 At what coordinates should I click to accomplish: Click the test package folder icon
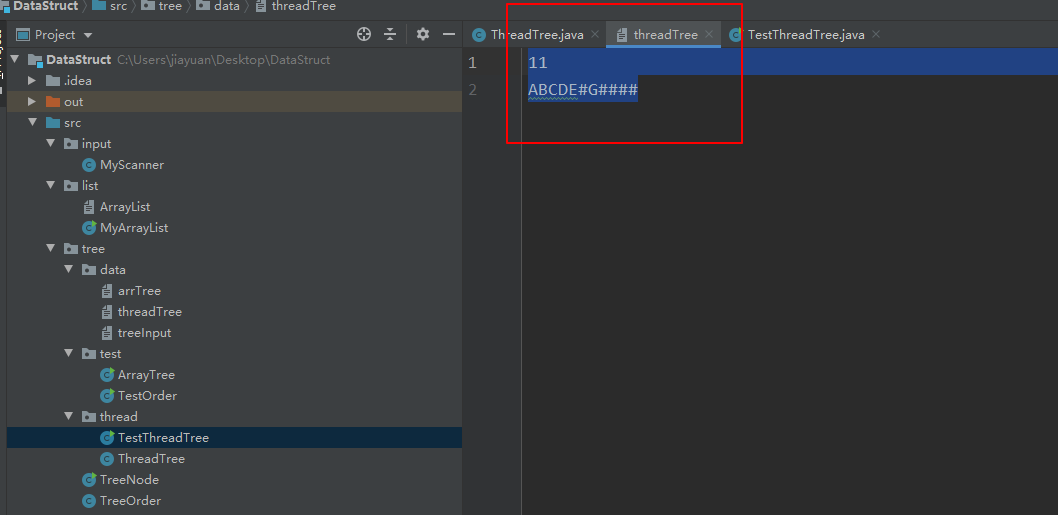pos(89,354)
